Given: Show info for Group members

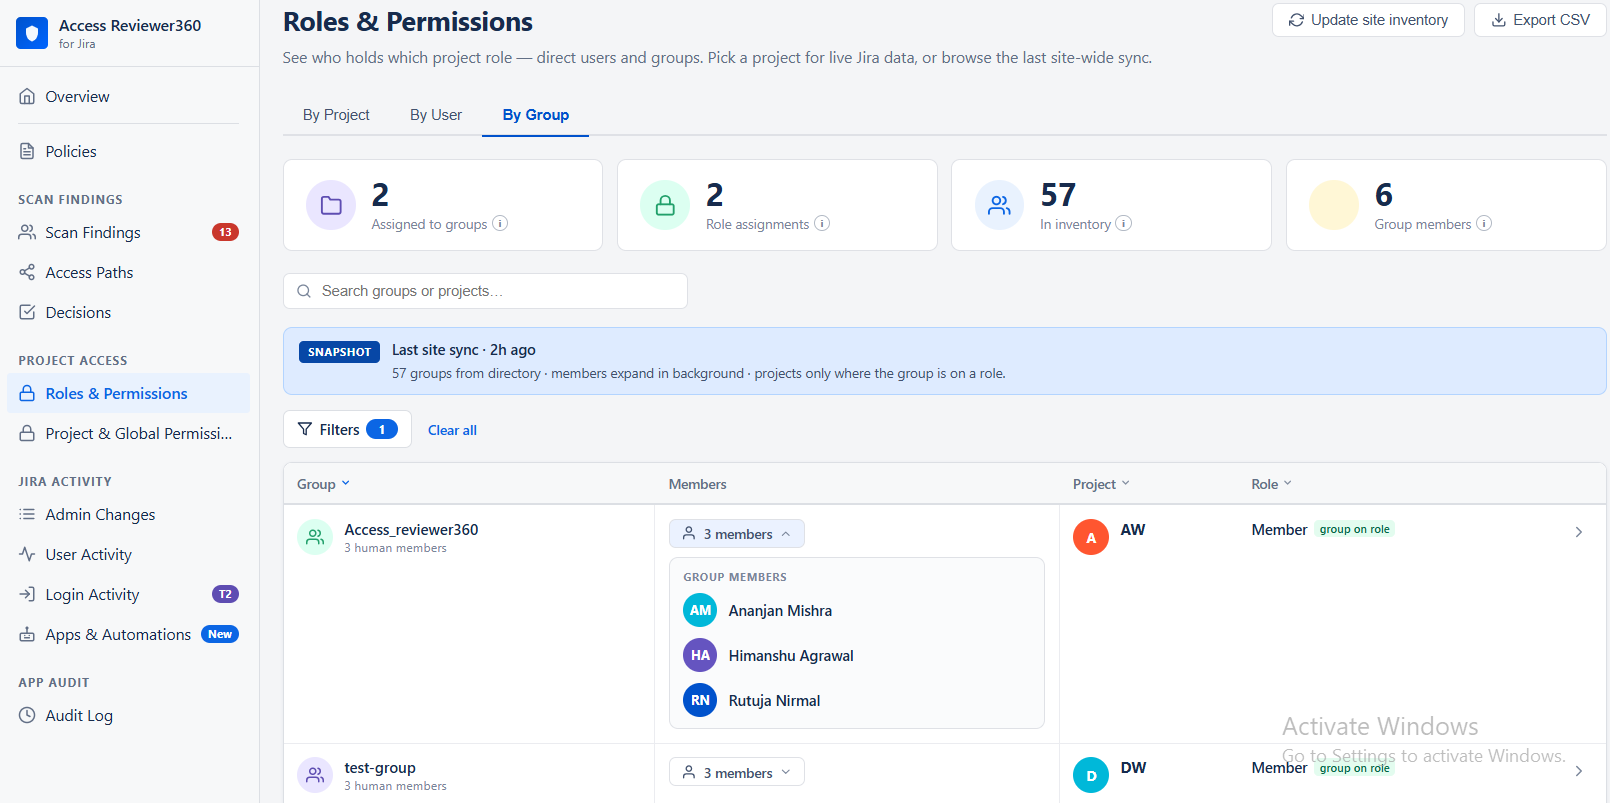Looking at the screenshot, I should (x=1484, y=224).
